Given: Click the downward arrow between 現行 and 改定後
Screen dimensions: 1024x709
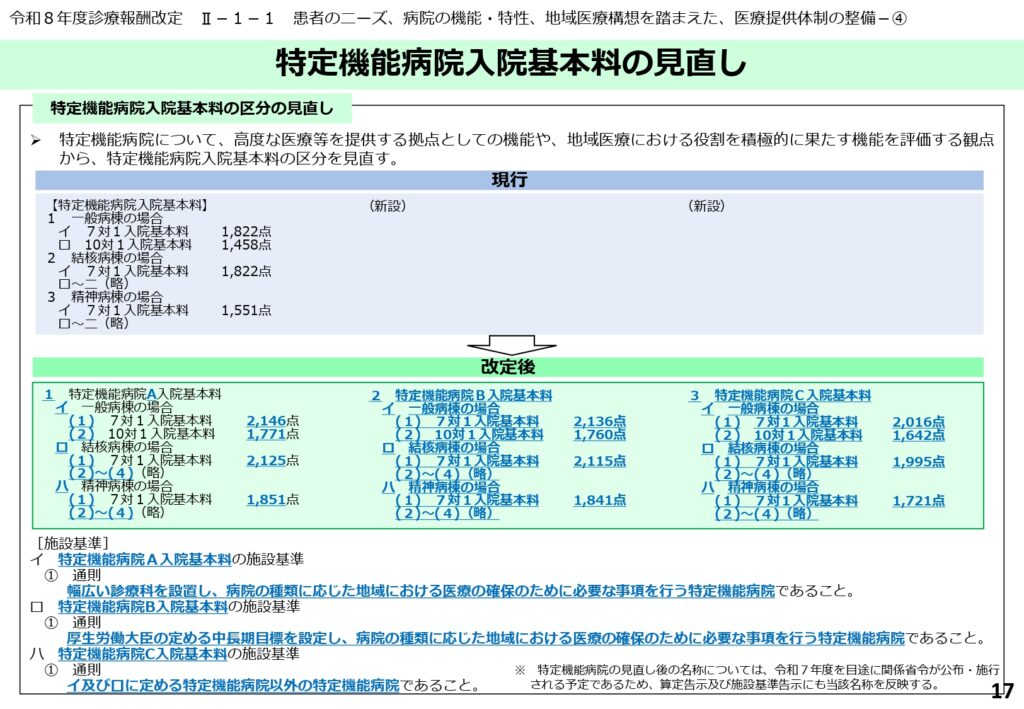Looking at the screenshot, I should tap(511, 345).
